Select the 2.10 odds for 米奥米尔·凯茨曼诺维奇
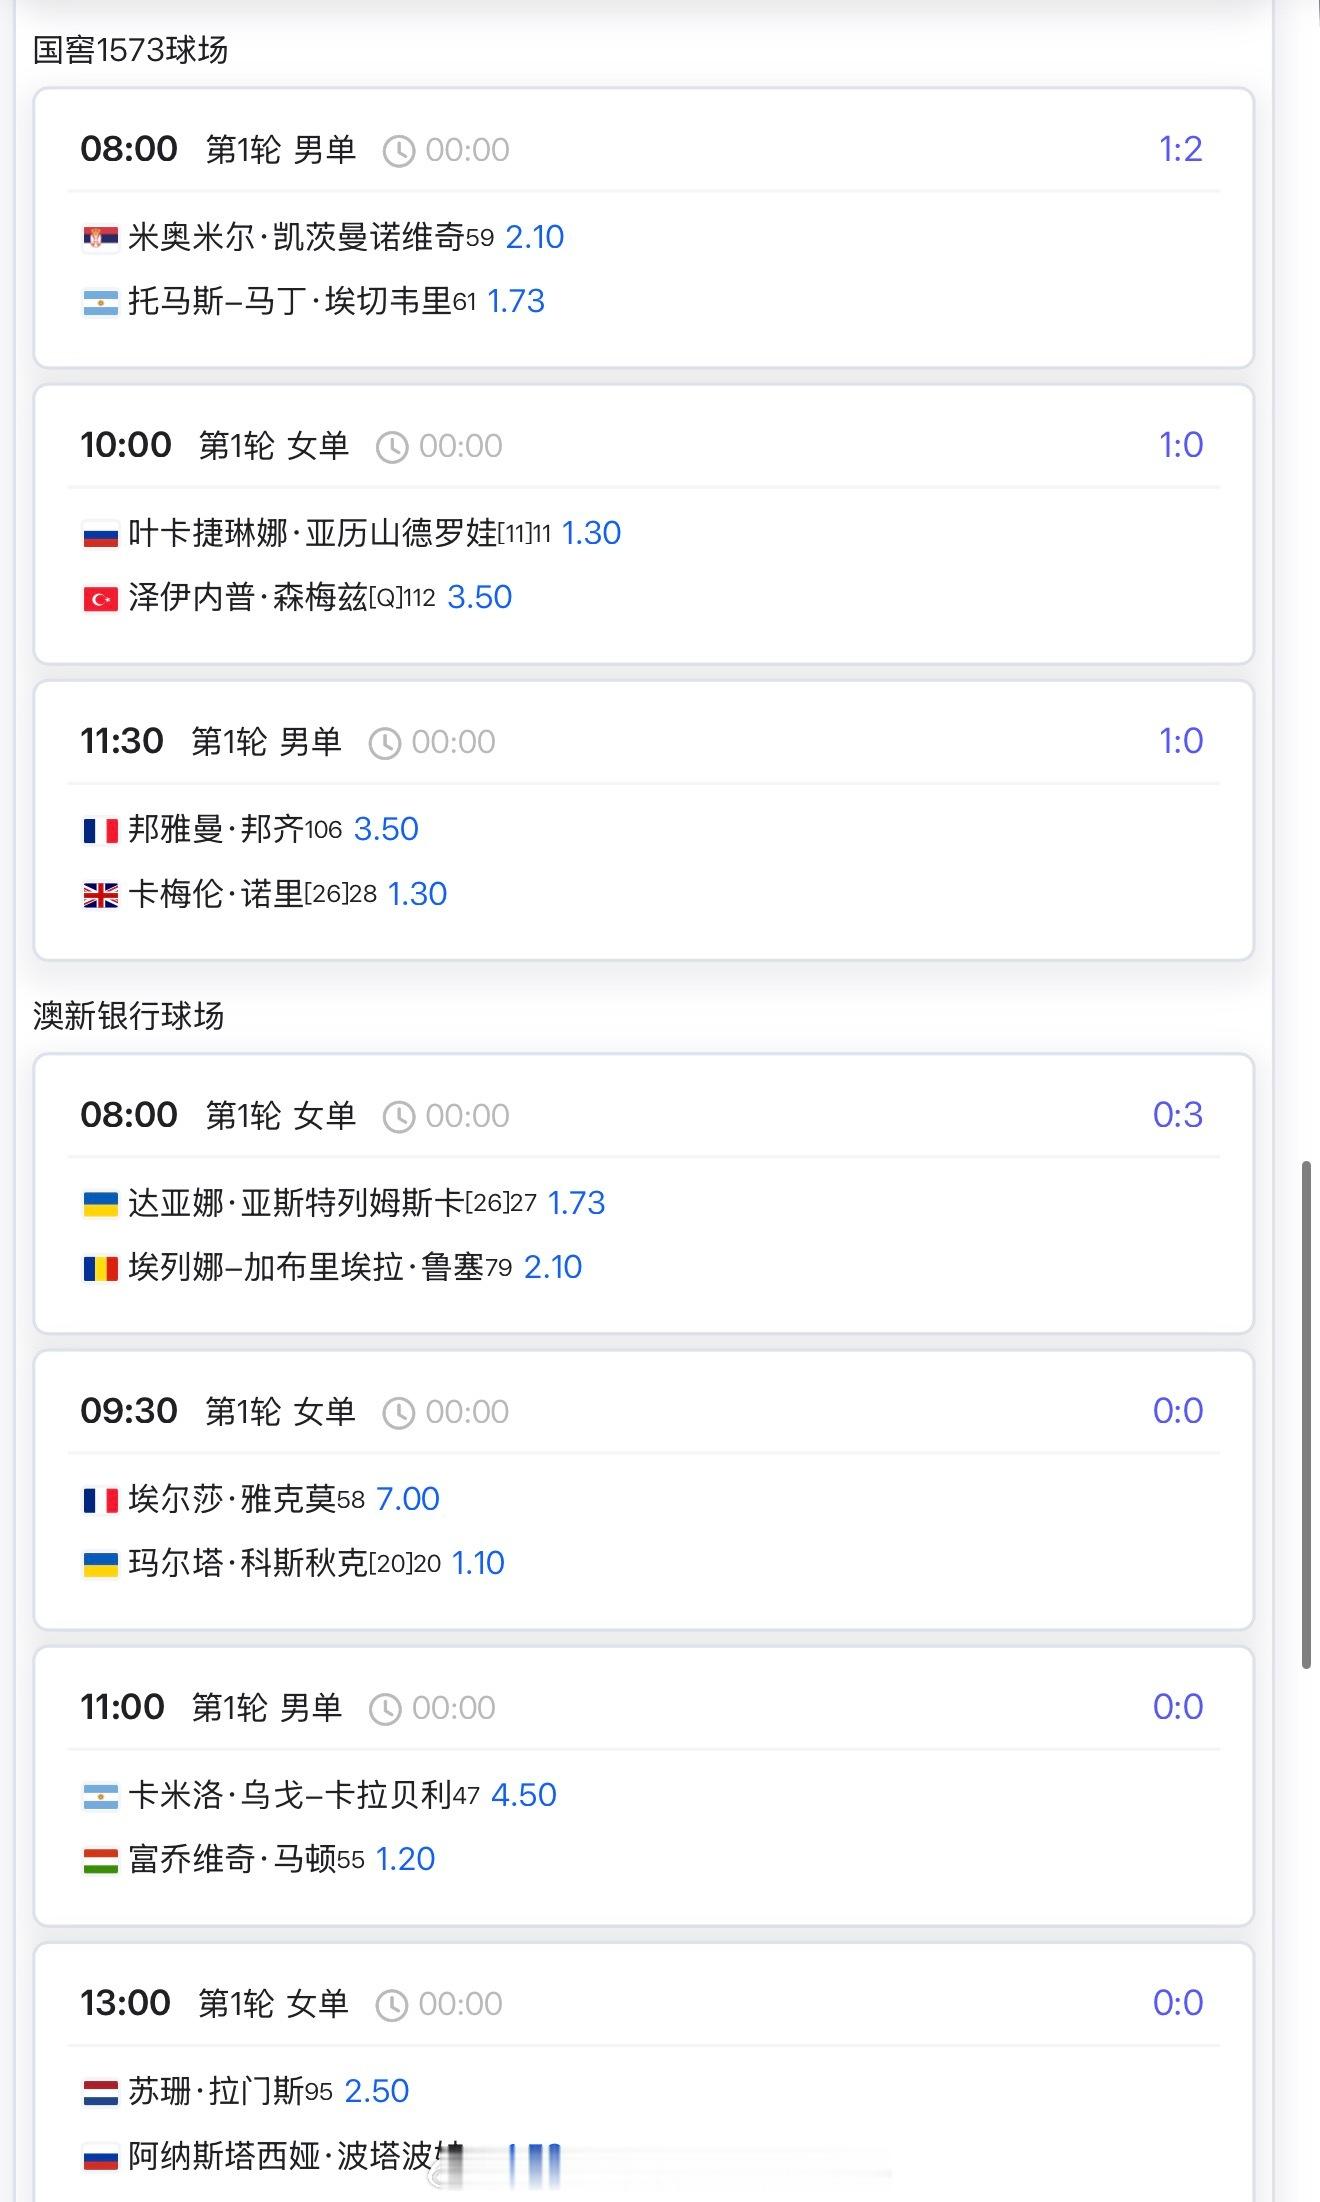The width and height of the screenshot is (1320, 2202). 535,237
